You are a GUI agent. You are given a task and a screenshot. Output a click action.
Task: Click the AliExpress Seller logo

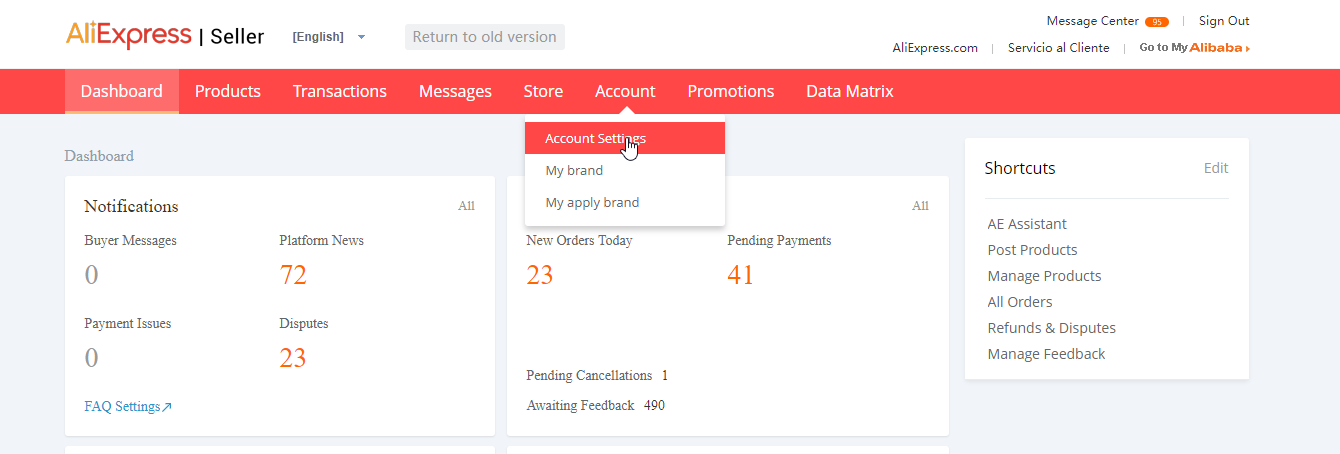(165, 36)
